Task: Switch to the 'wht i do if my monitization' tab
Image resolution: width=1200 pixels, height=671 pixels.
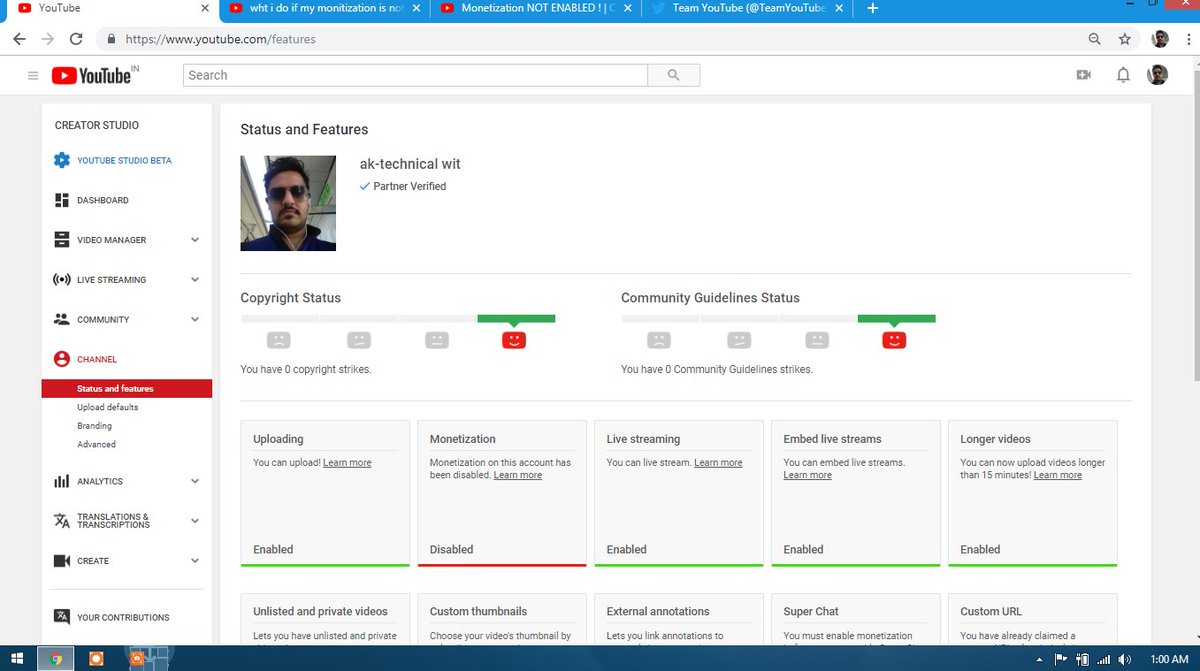Action: pos(325,9)
